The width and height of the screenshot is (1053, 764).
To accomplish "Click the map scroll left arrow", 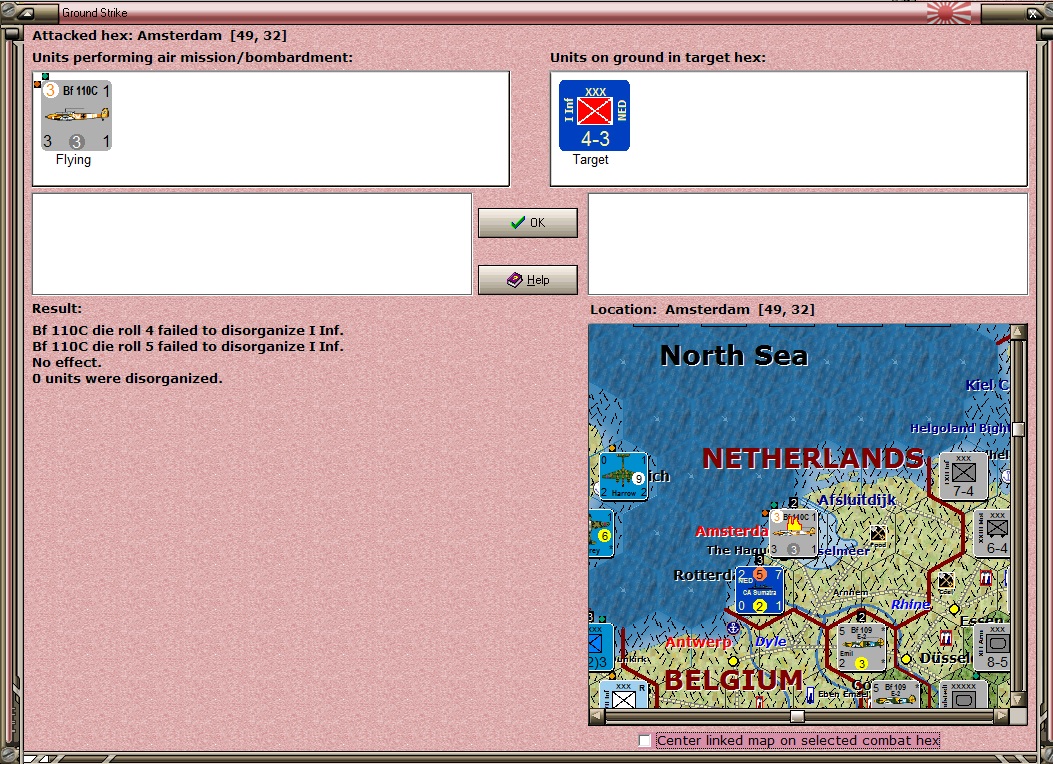I will click(x=596, y=716).
